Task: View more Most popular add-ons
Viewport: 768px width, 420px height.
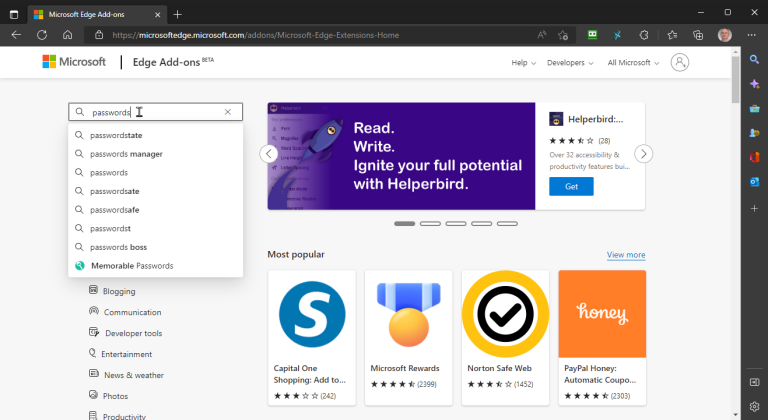Action: pyautogui.click(x=626, y=255)
